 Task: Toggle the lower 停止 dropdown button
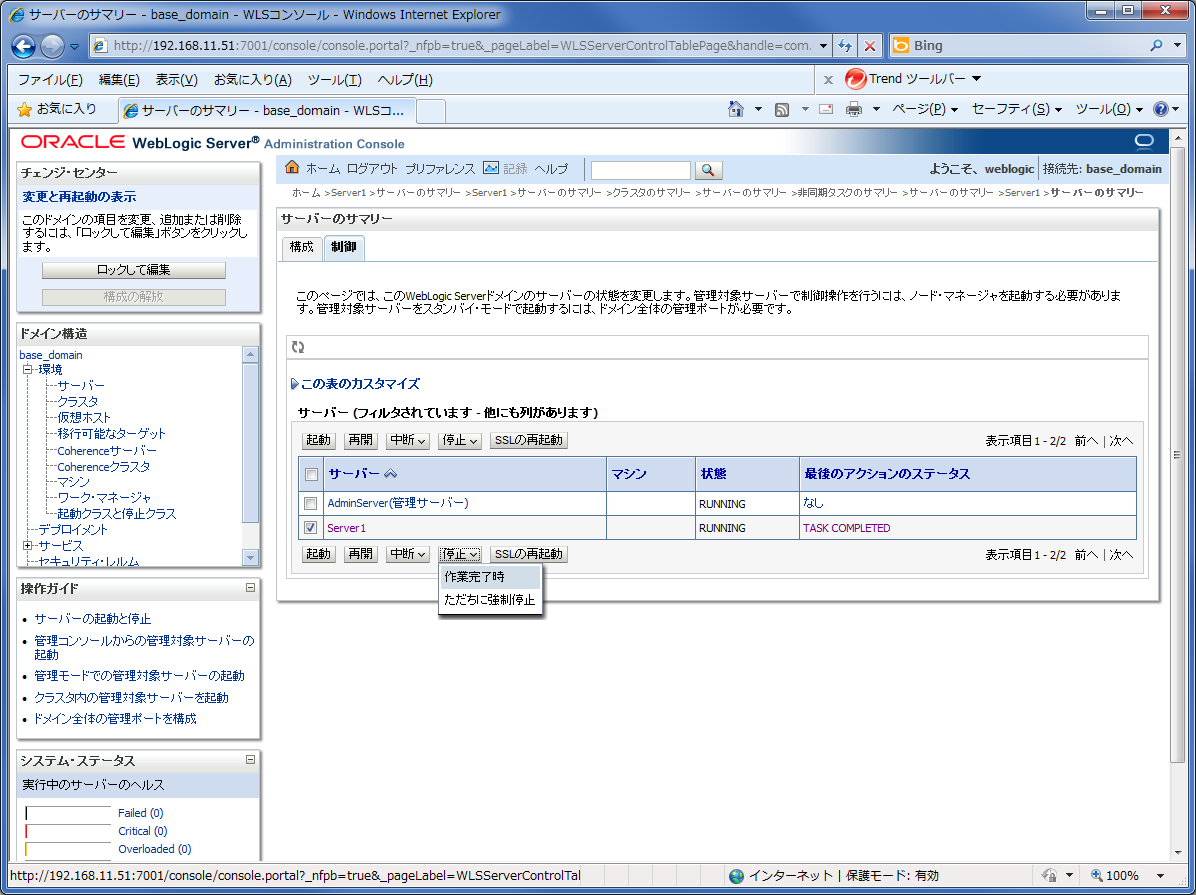459,554
